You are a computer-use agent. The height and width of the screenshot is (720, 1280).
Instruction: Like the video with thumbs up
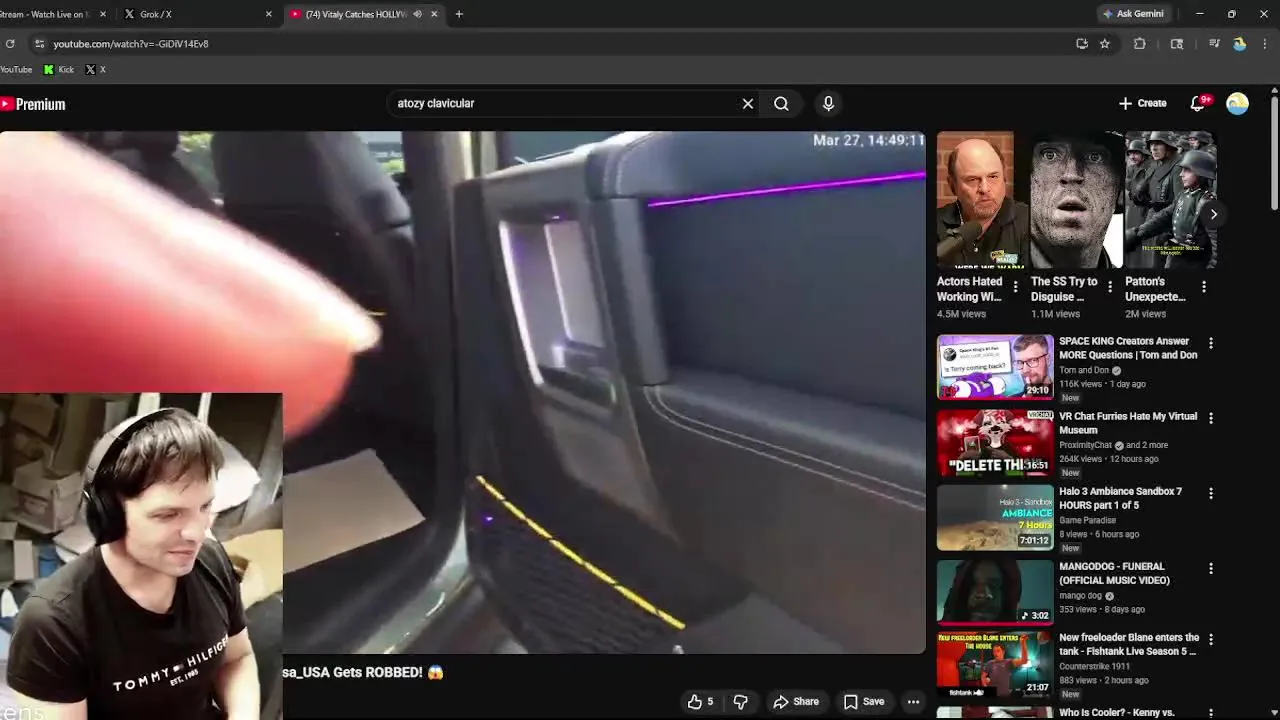(x=700, y=702)
